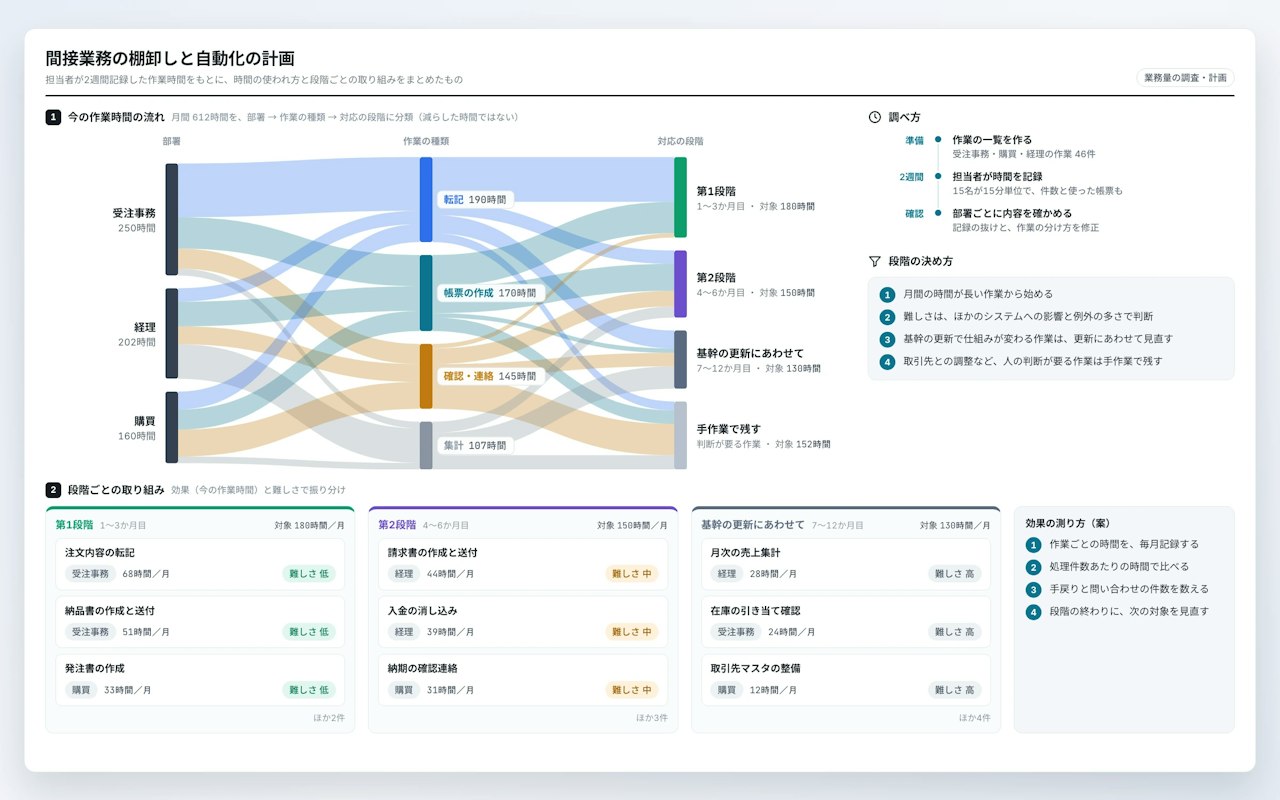Select the 帳票の作成 170時間 flow label
1280x800 pixels.
[489, 294]
